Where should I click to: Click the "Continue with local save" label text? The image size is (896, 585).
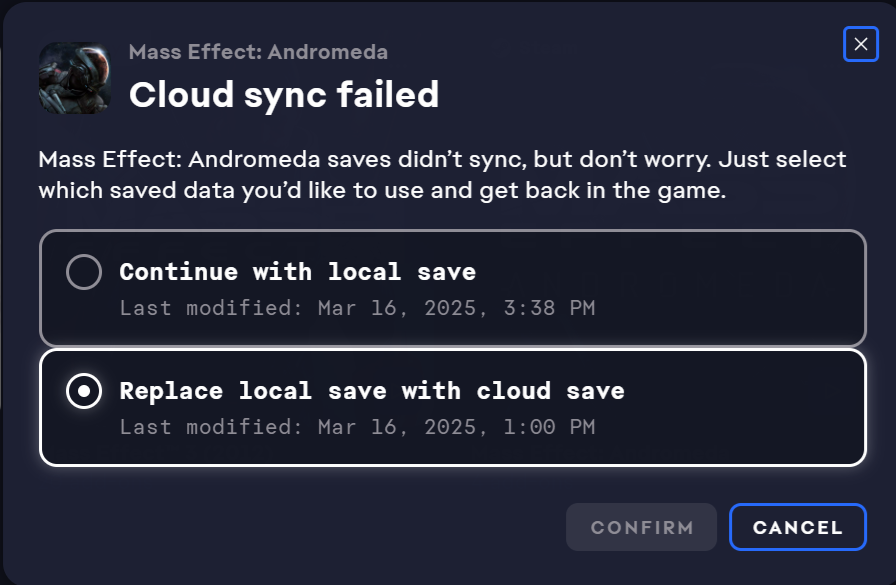tap(297, 272)
